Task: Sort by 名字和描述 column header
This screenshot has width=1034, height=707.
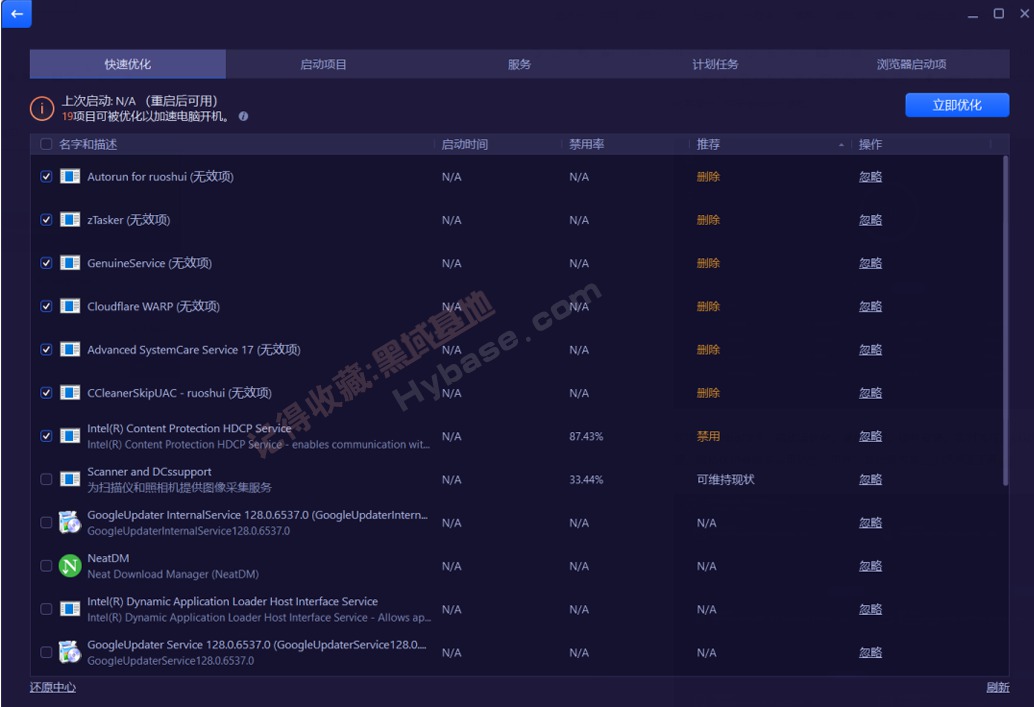Action: [88, 144]
